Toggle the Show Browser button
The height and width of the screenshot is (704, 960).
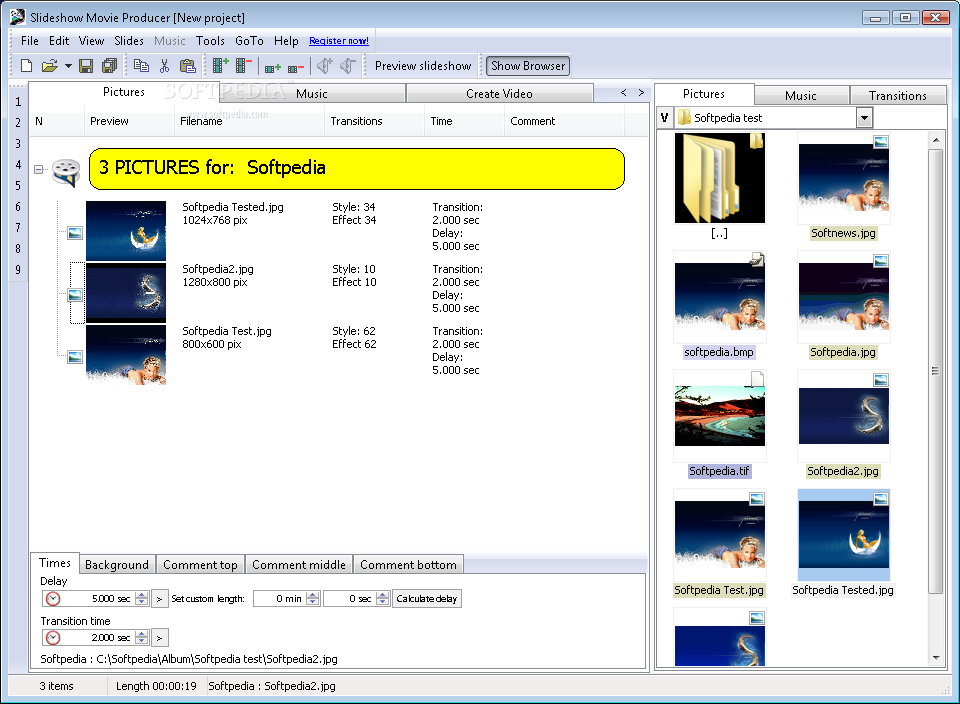coord(528,66)
